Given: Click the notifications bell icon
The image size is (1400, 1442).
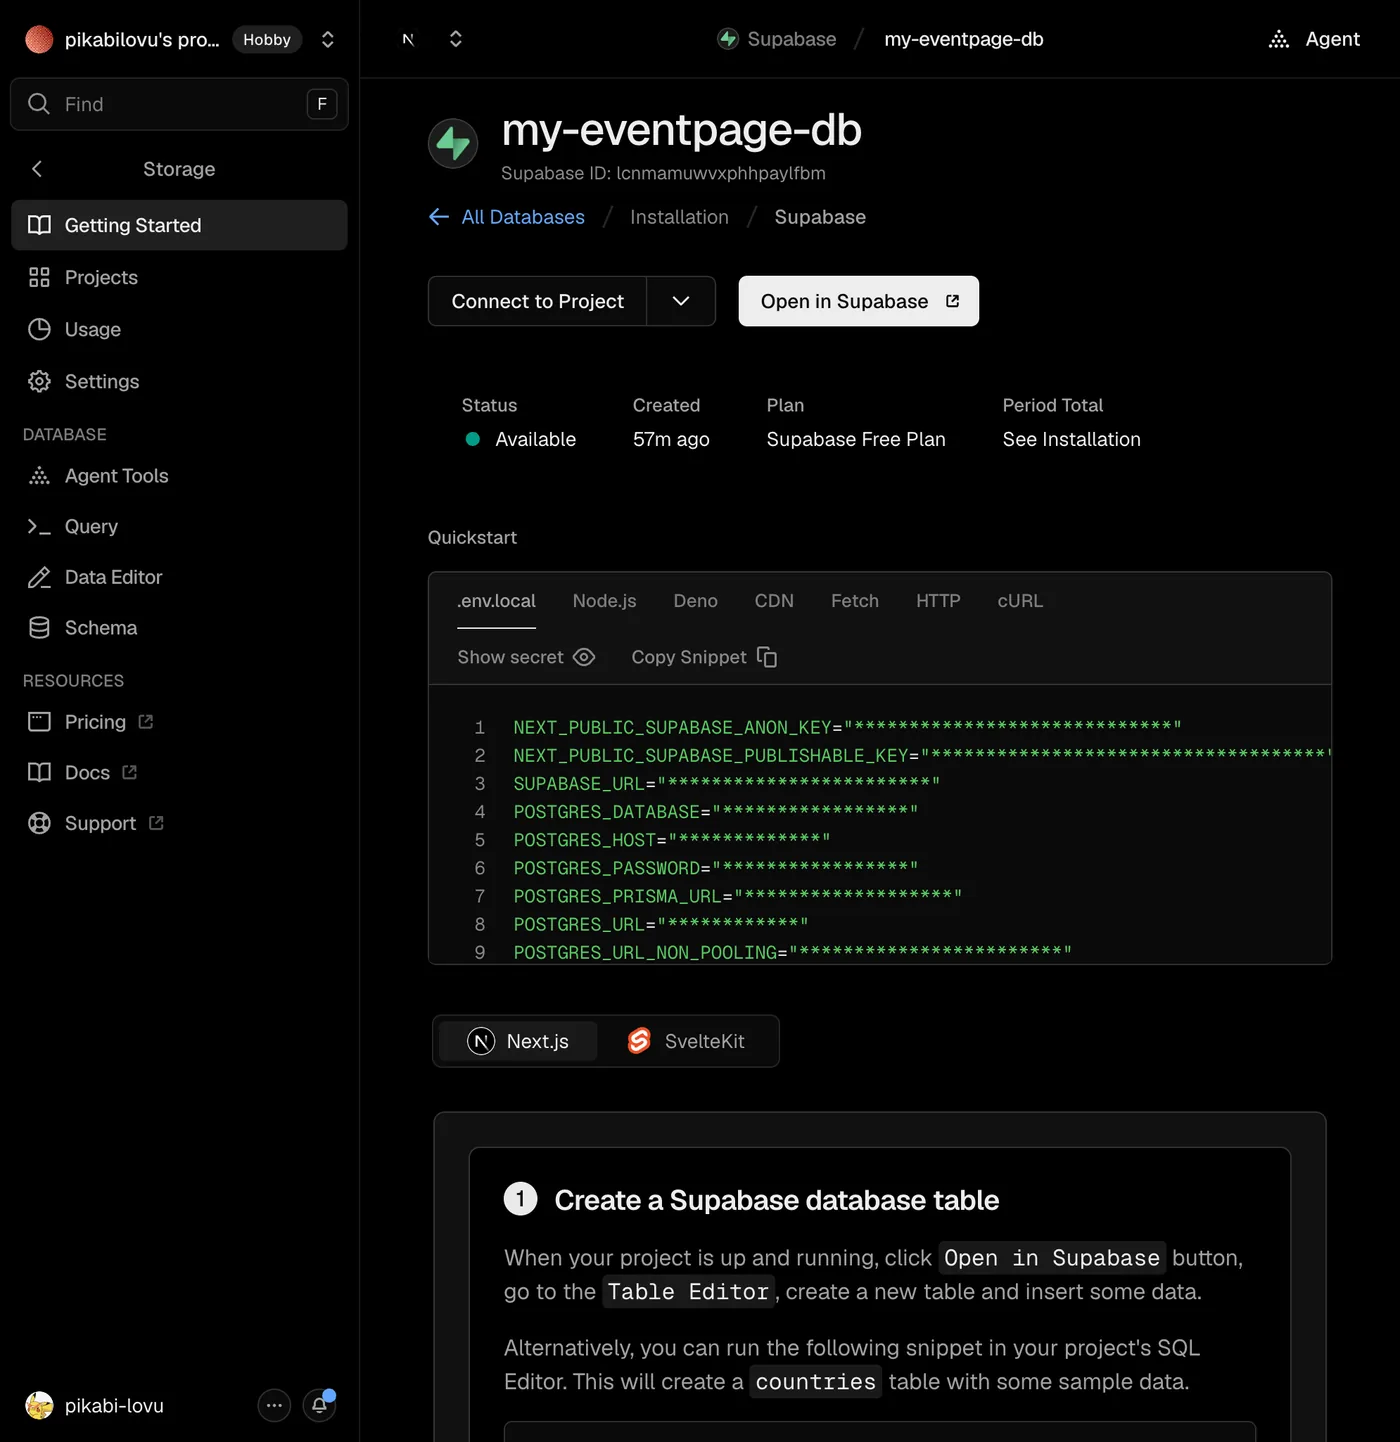Looking at the screenshot, I should tap(319, 1405).
